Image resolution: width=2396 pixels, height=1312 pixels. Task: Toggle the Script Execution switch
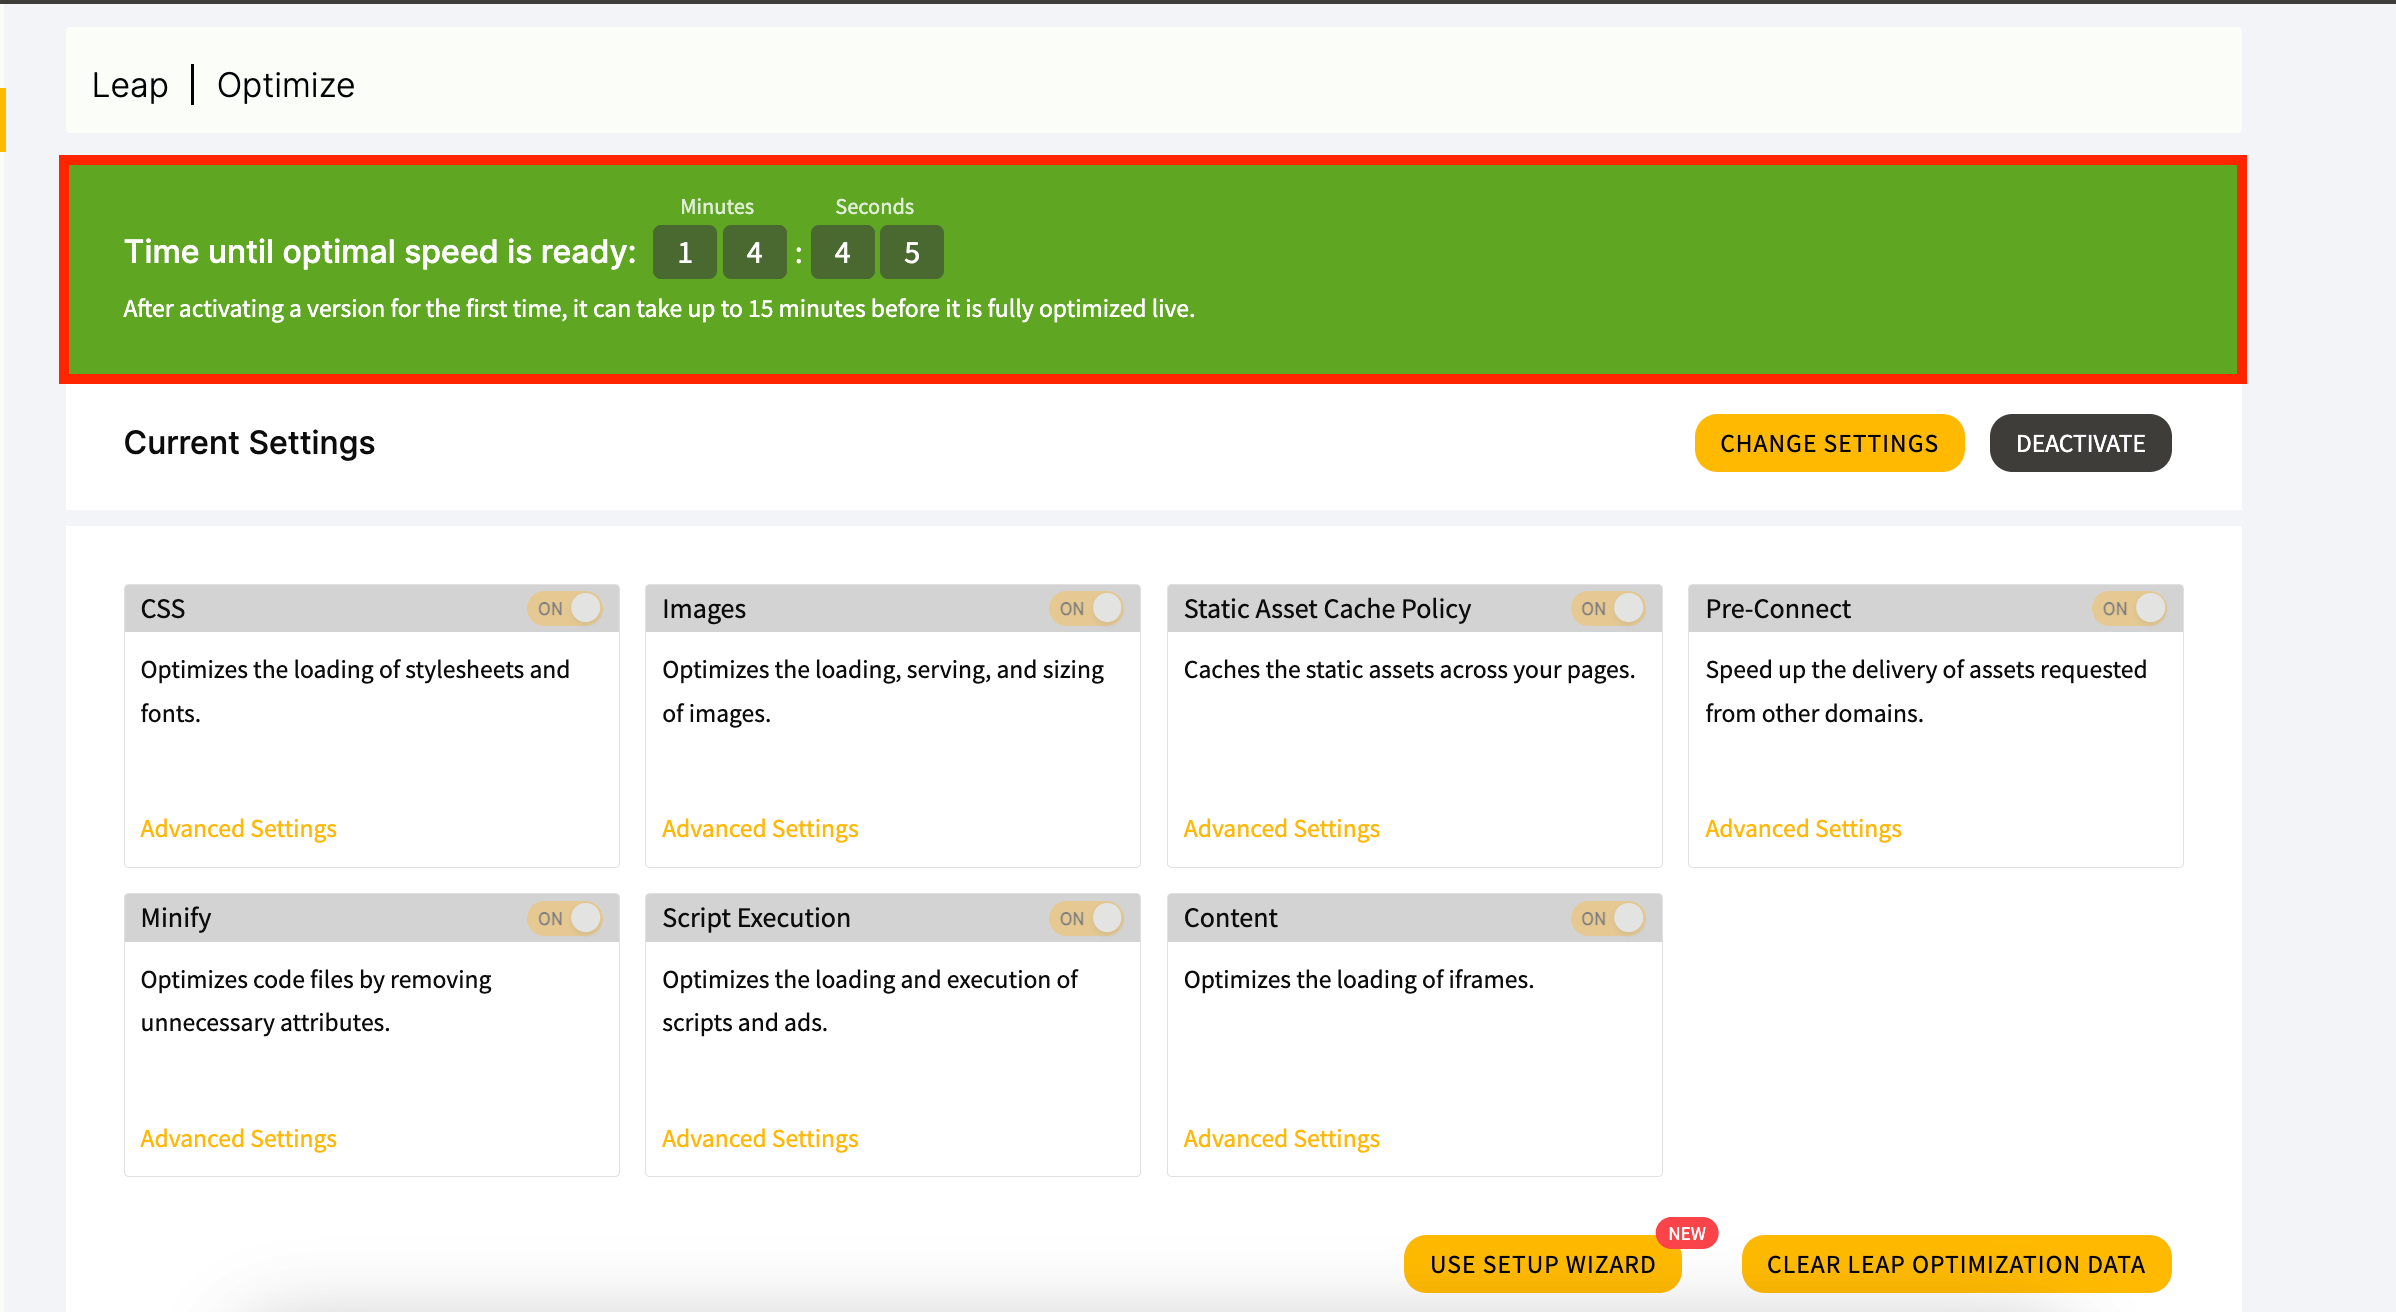point(1087,918)
